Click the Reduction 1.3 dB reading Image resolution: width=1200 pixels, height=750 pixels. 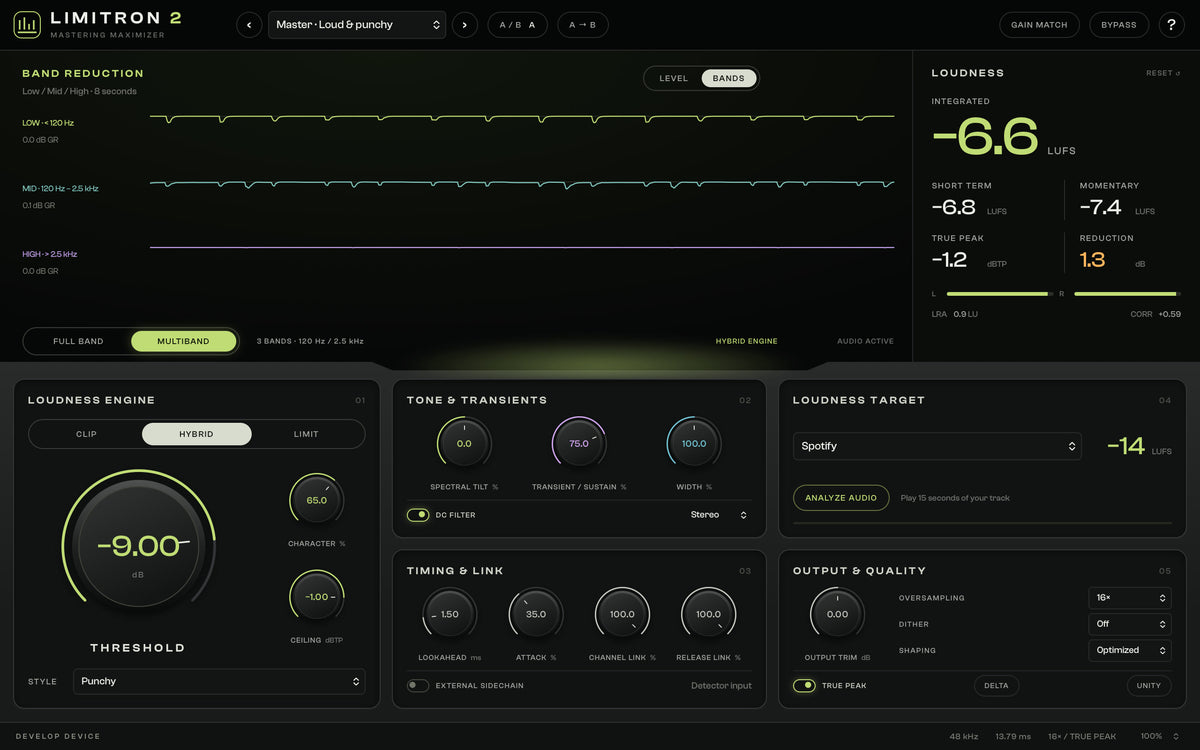1093,260
